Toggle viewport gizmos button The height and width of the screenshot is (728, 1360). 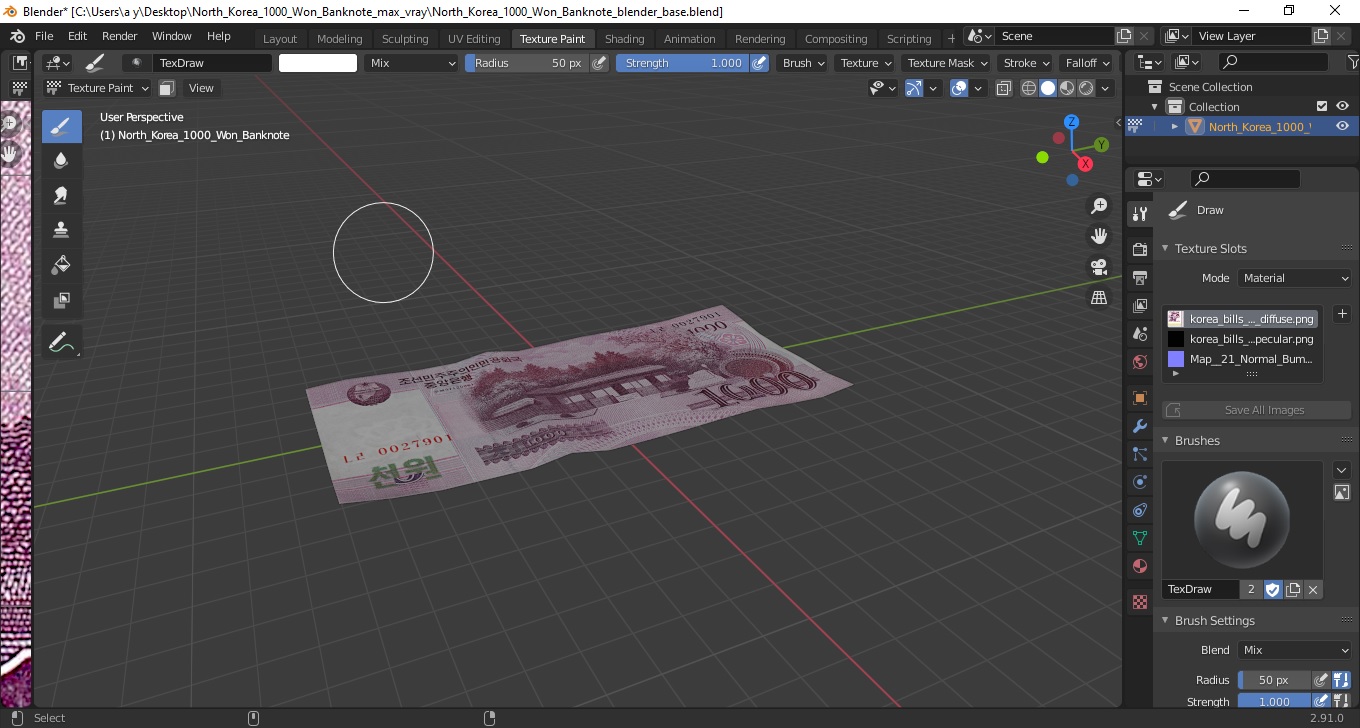click(x=914, y=88)
